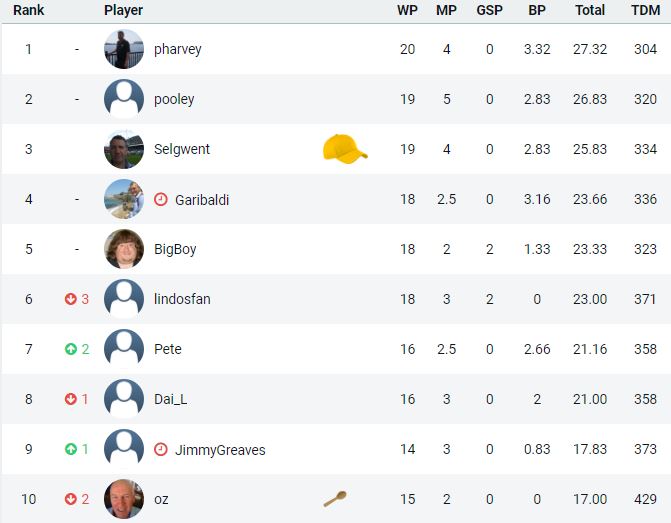671x523 pixels.
Task: Sort by the TDM column header
Action: click(x=645, y=10)
